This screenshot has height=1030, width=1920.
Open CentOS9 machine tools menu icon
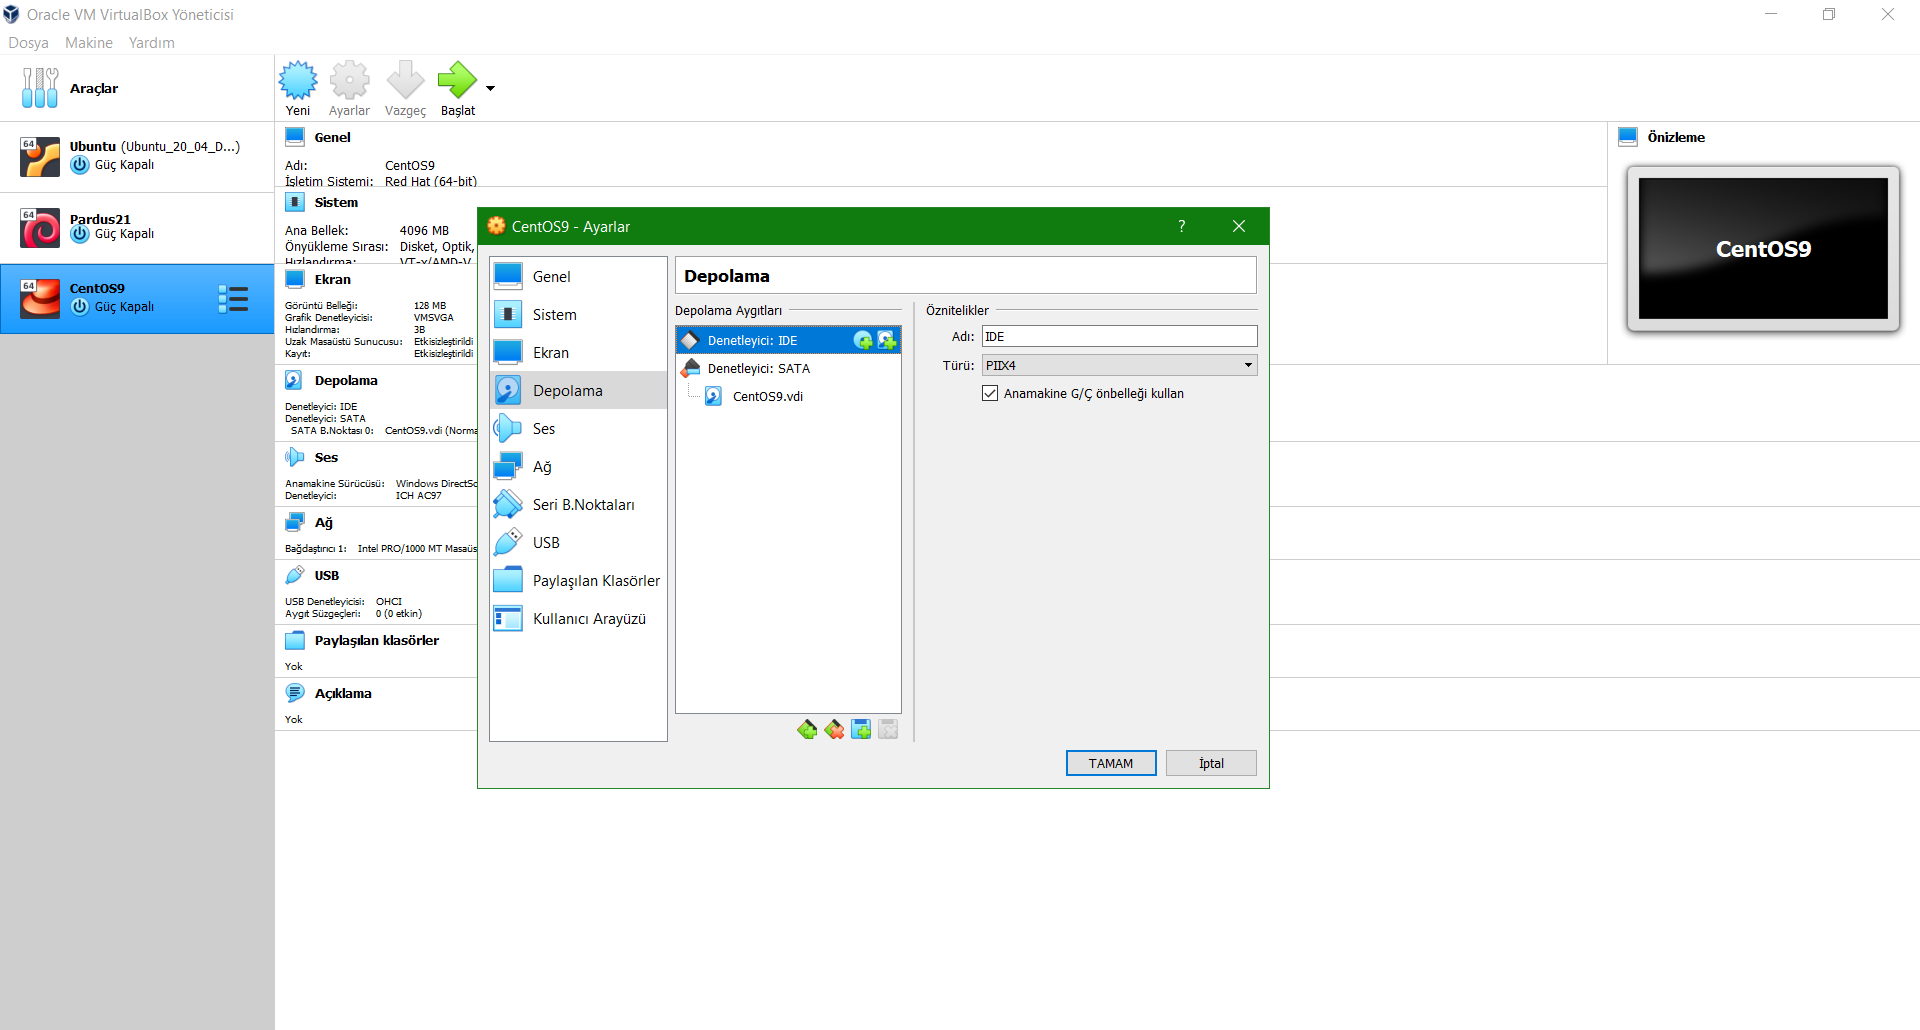pos(233,299)
